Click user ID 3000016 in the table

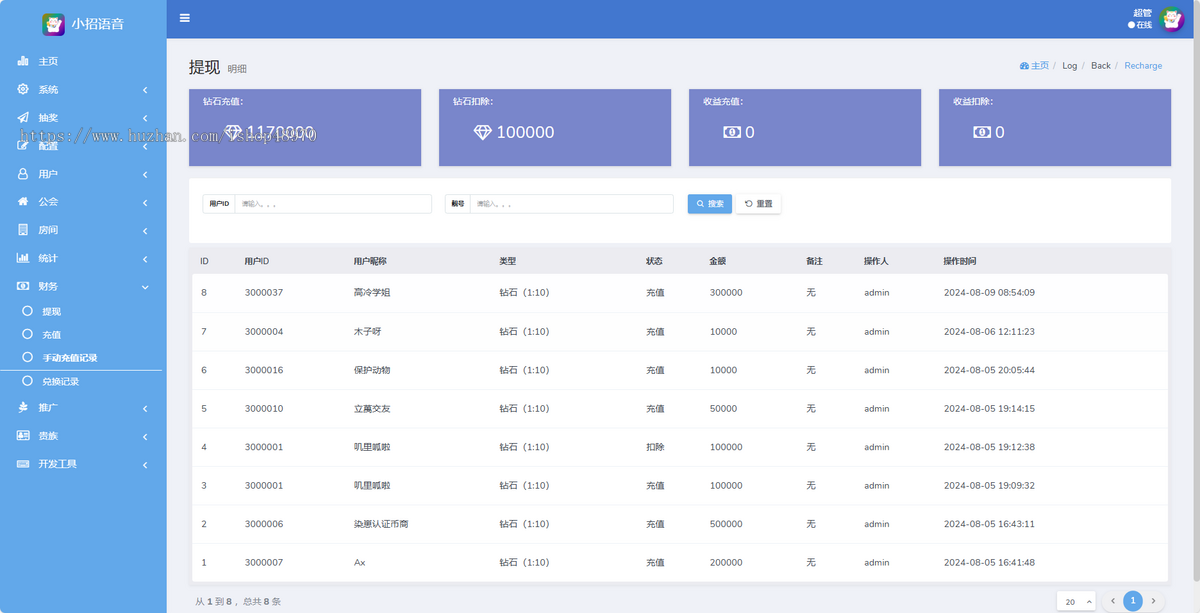pos(264,370)
